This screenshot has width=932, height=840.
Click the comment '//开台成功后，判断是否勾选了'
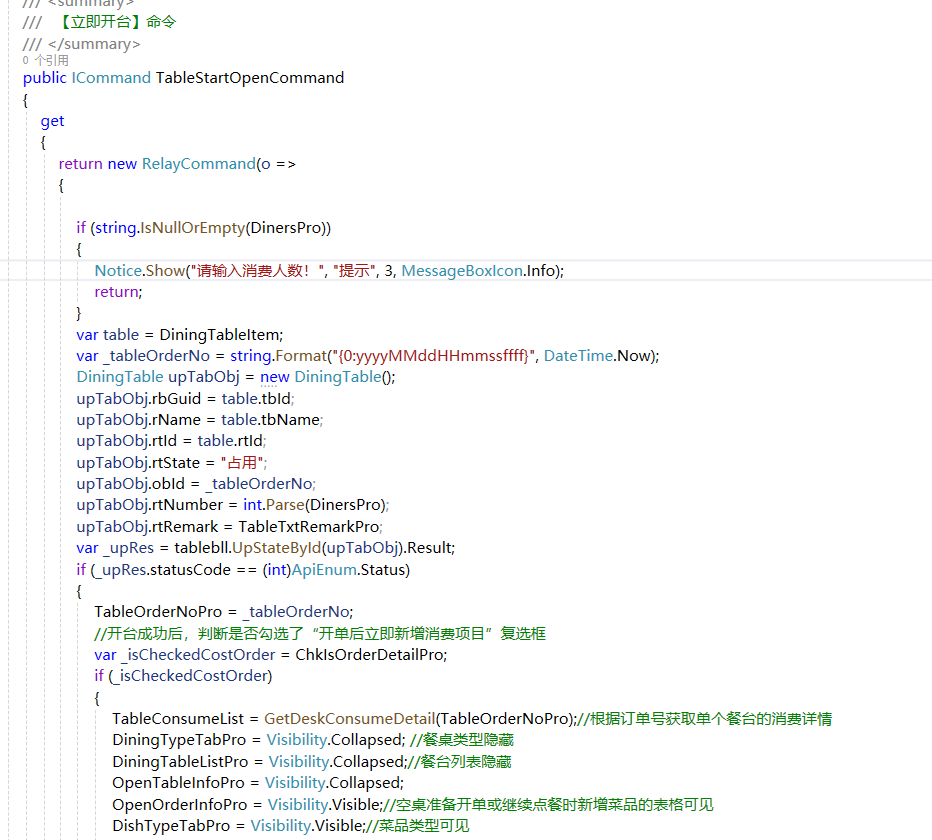point(199,634)
